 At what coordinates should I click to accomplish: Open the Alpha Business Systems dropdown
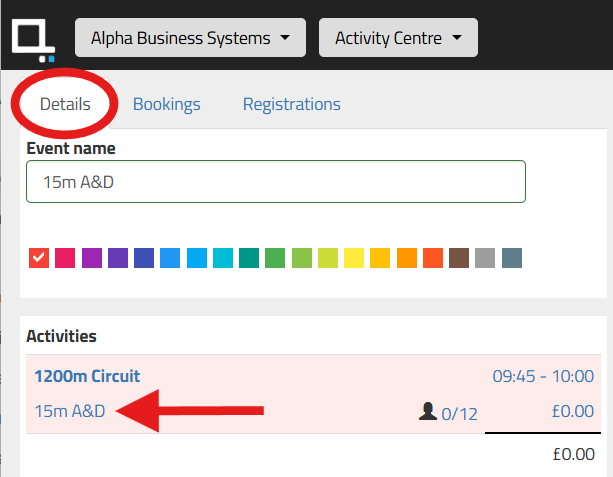pyautogui.click(x=190, y=38)
